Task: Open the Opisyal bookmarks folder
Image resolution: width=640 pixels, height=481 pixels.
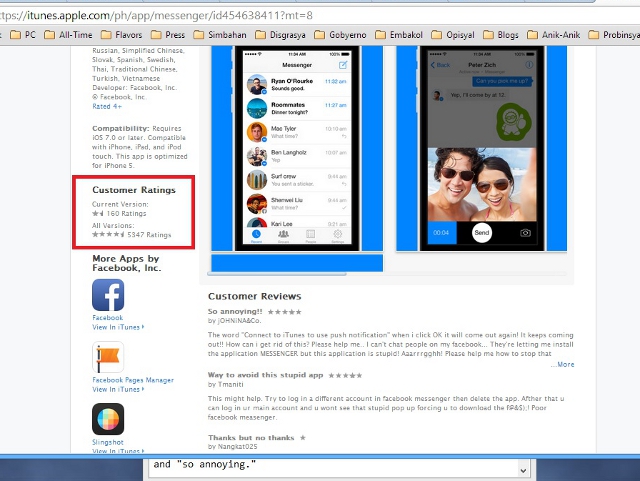Action: click(453, 35)
